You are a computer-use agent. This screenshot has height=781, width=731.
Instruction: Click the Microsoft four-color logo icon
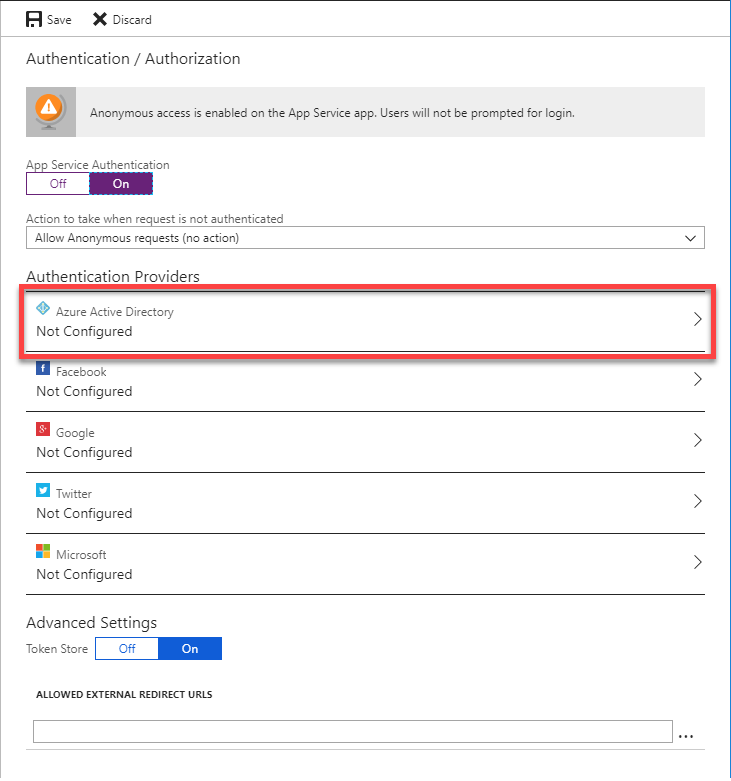43,551
